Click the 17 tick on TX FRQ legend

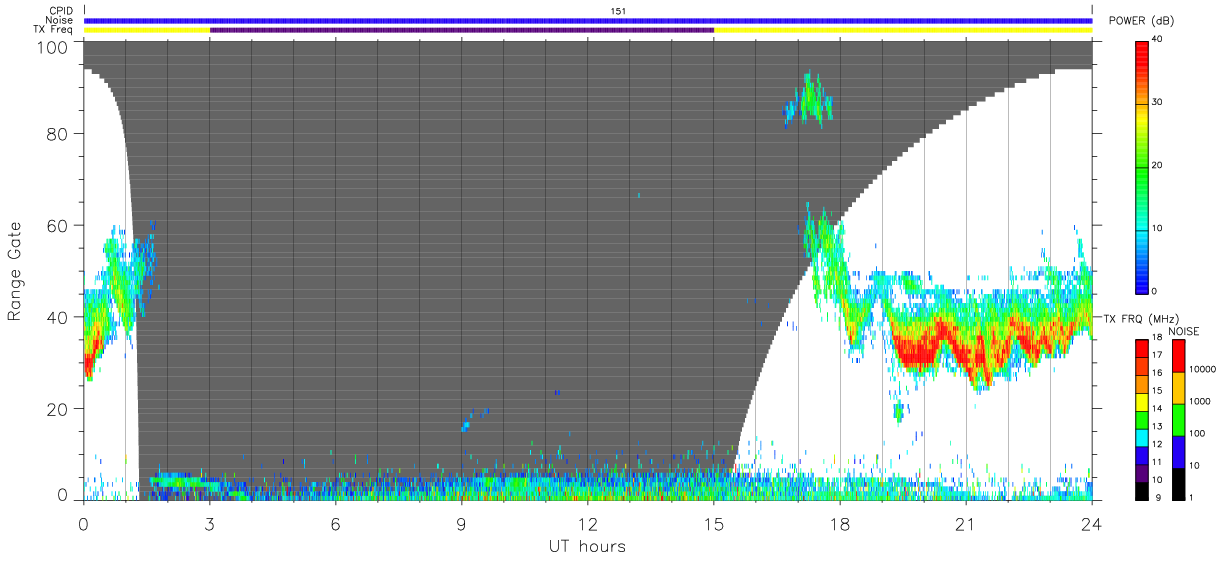pyautogui.click(x=1158, y=355)
